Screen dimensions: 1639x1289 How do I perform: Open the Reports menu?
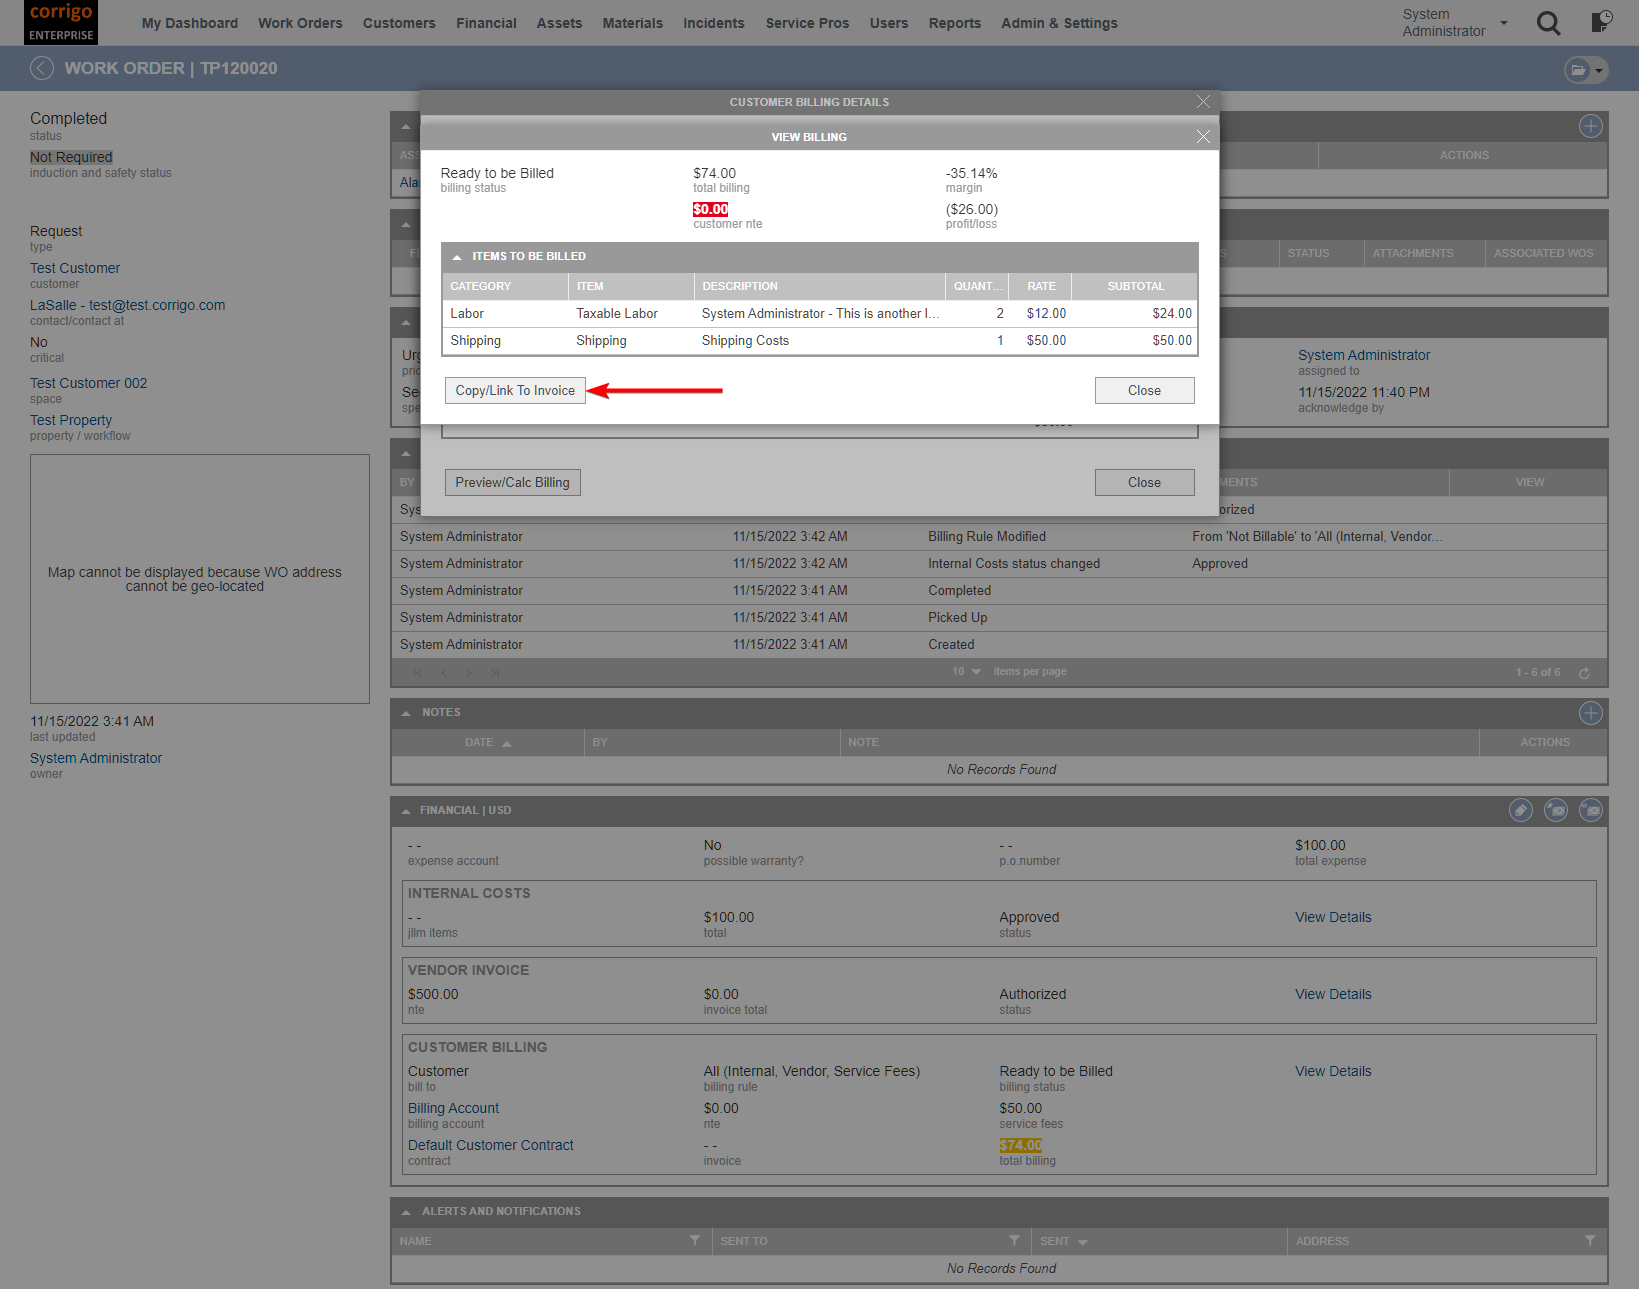954,23
